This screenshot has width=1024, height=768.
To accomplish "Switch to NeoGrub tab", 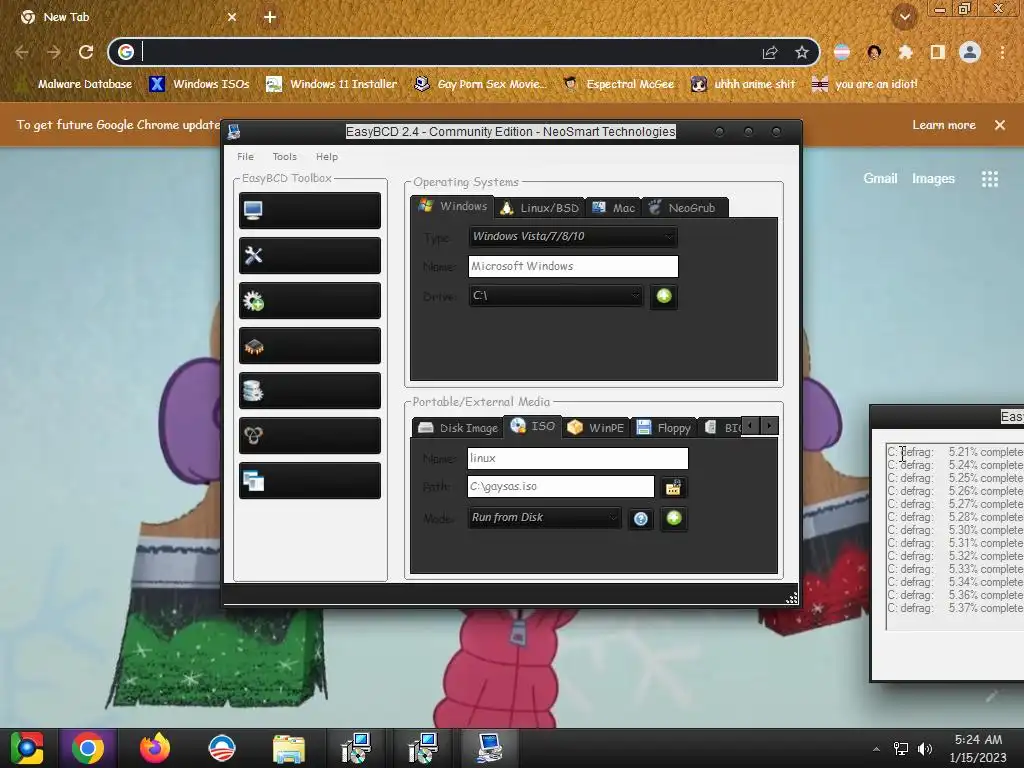I will pos(684,208).
